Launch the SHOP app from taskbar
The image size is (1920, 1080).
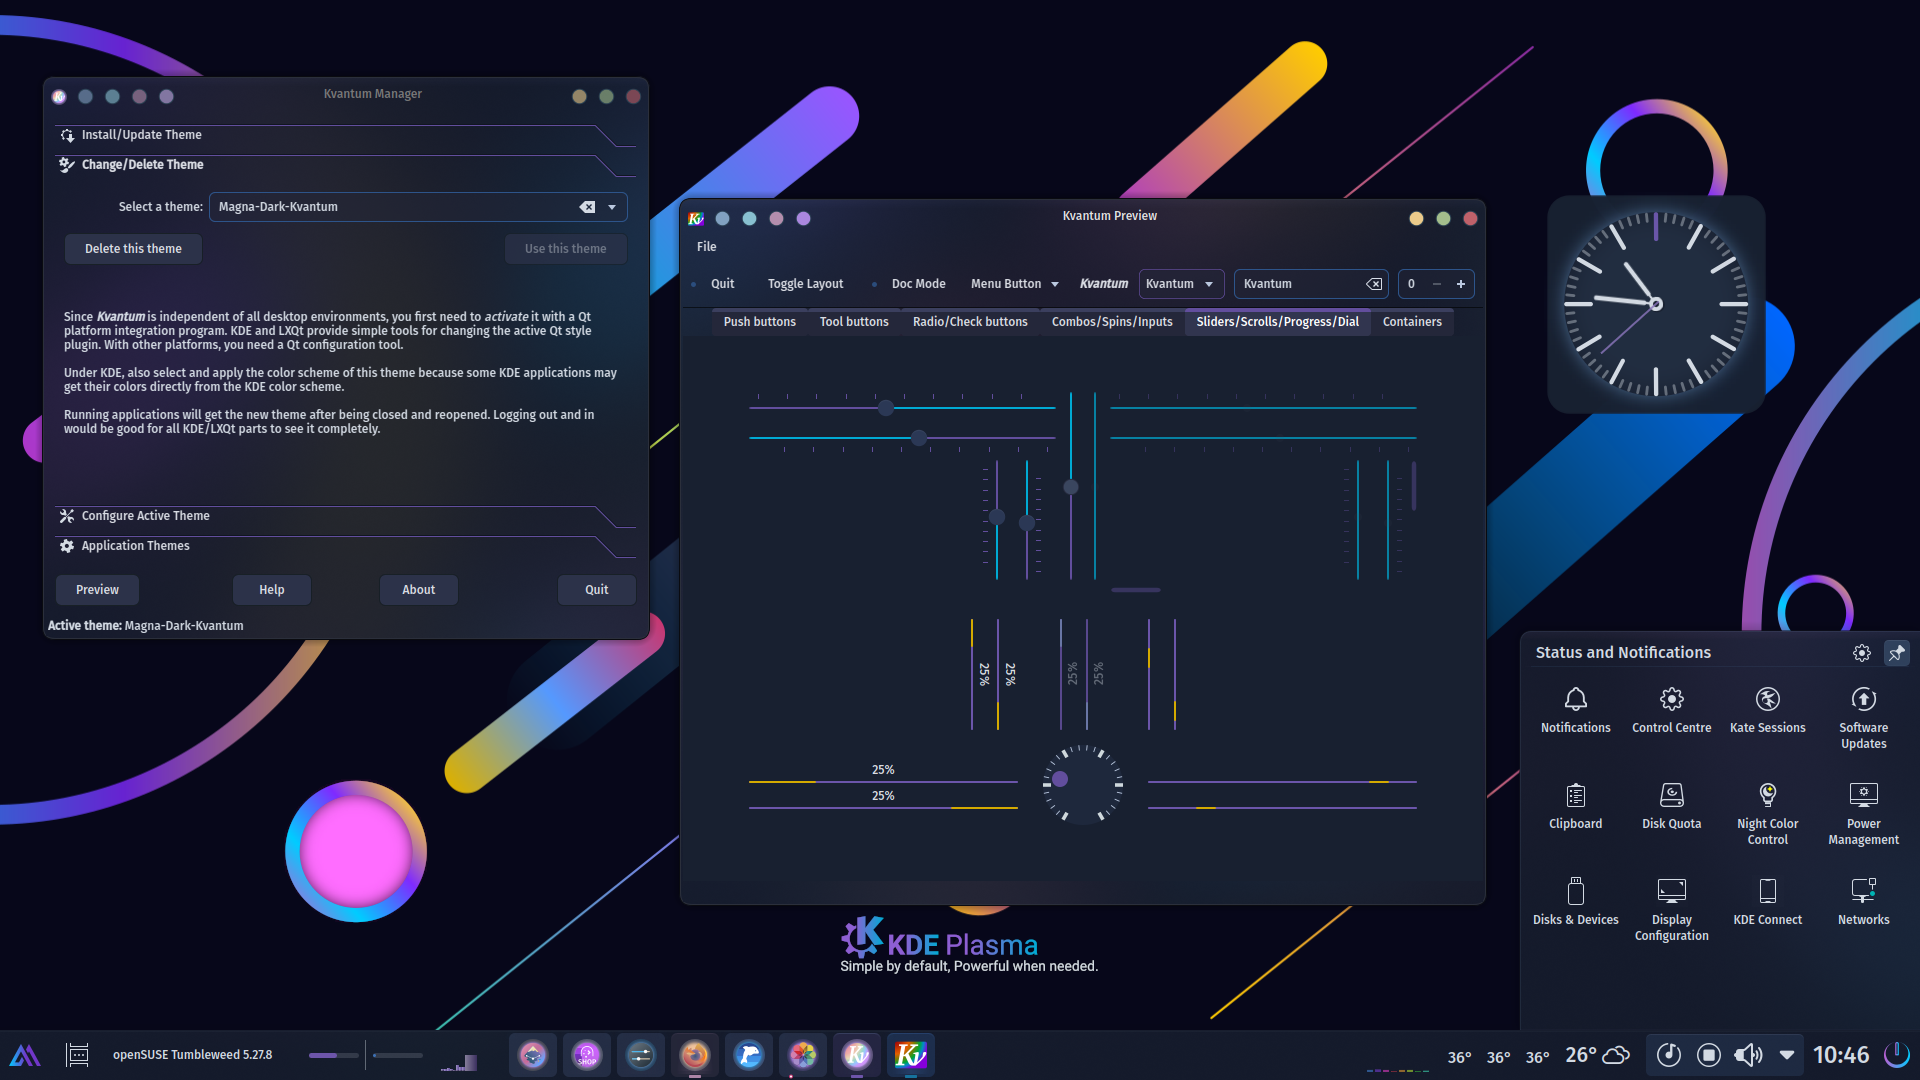(587, 1055)
